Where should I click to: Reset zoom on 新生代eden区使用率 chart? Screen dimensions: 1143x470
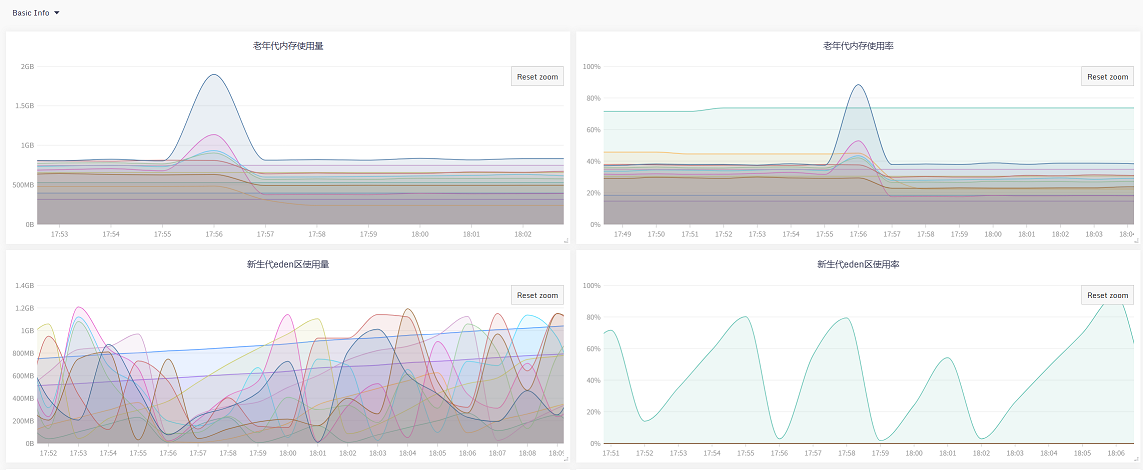(x=1107, y=295)
